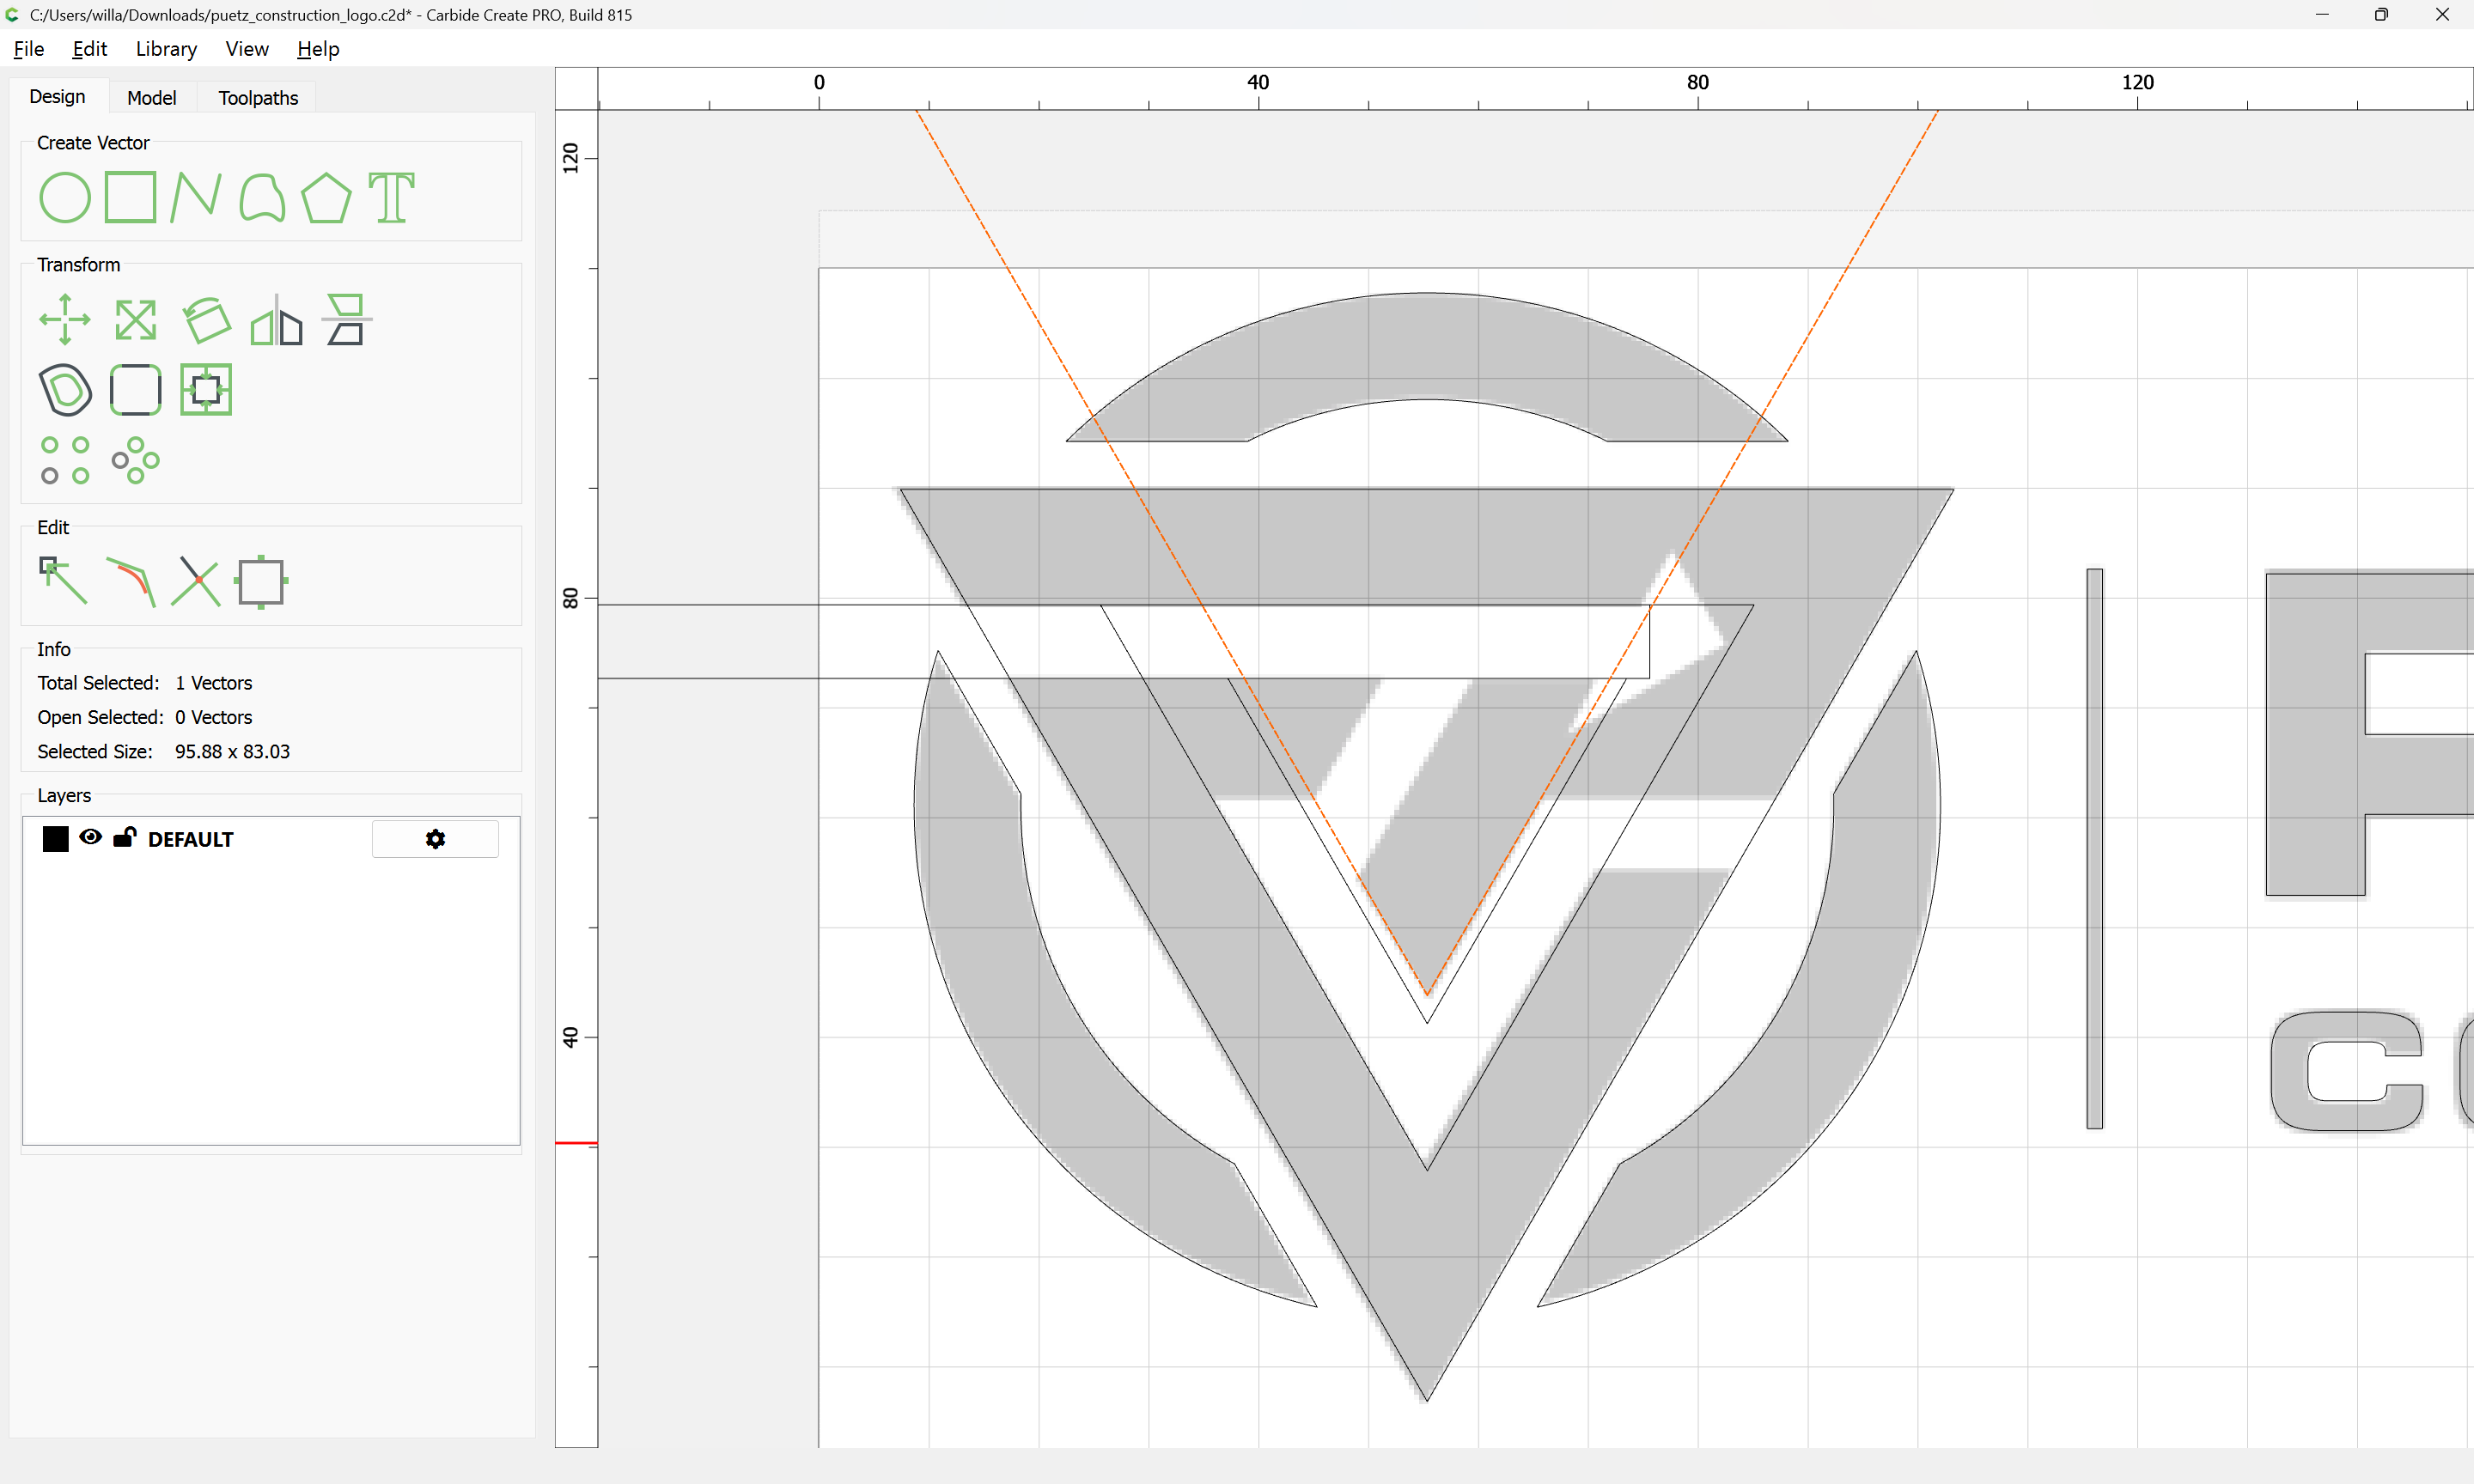This screenshot has width=2474, height=1484.
Task: Activate the Text tool
Action: pyautogui.click(x=391, y=197)
